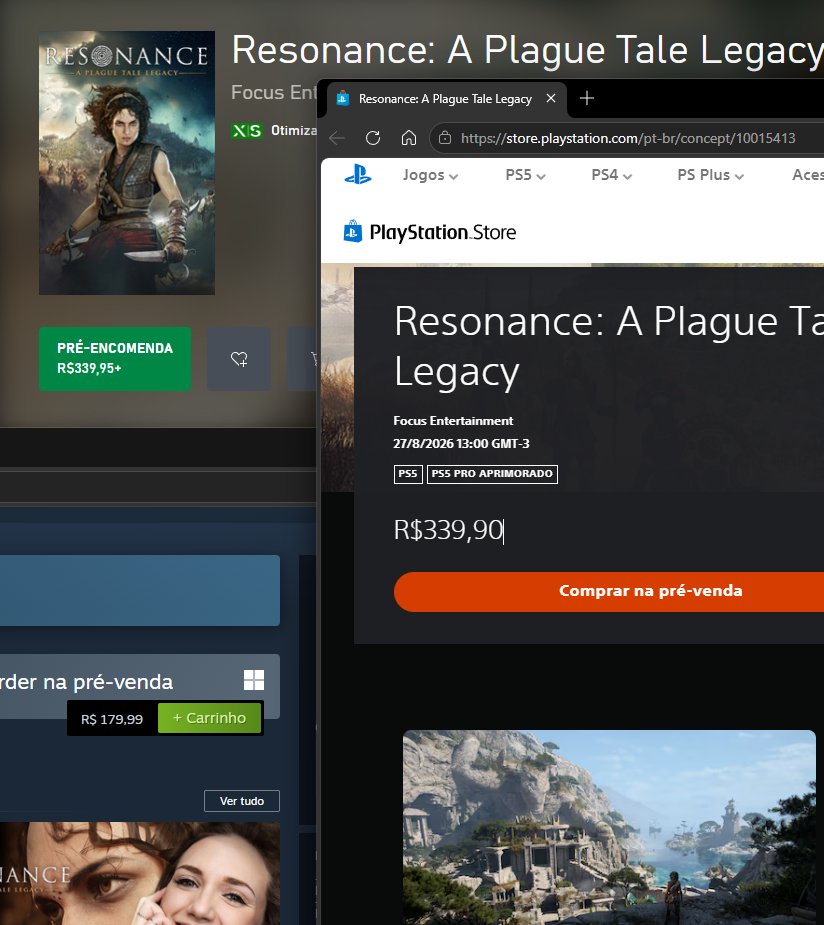824x925 pixels.
Task: Expand the Jogos dropdown menu
Action: pyautogui.click(x=430, y=175)
